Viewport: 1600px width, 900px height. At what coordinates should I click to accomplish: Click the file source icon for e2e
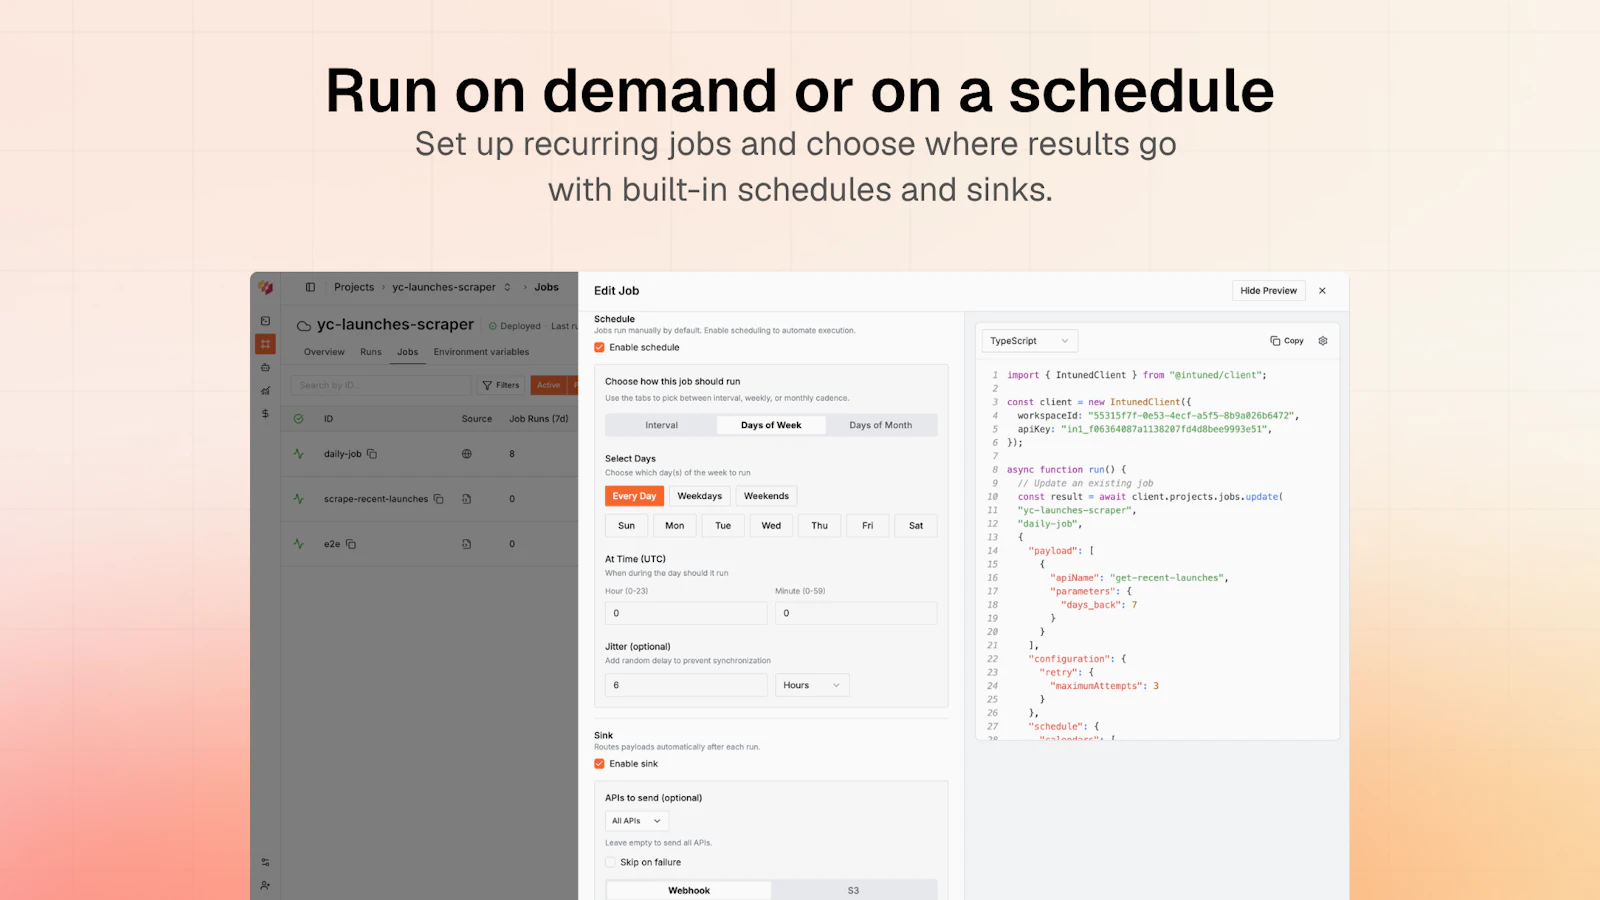(x=466, y=544)
